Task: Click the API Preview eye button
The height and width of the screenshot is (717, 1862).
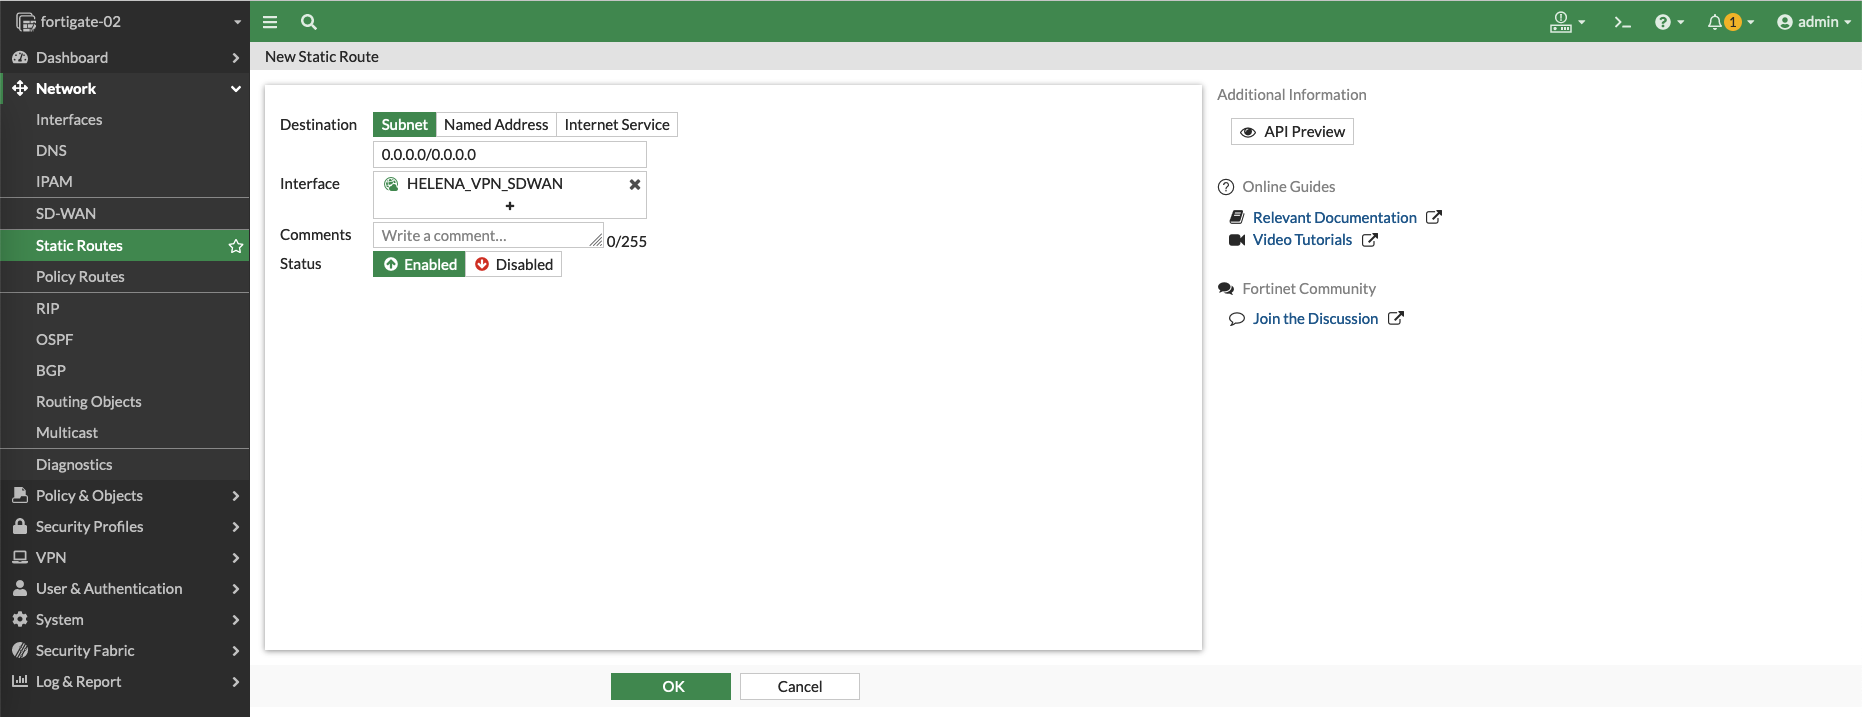Action: (1292, 132)
